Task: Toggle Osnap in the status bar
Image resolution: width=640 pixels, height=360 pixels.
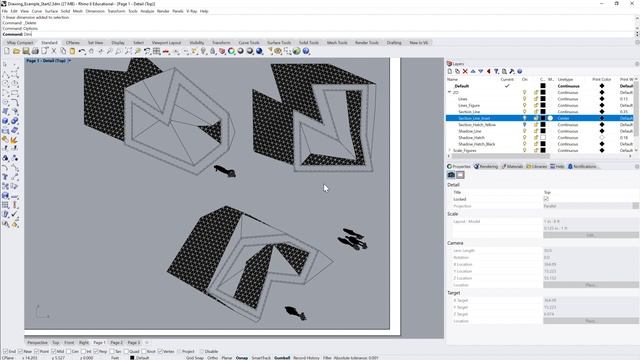Action: click(x=242, y=358)
